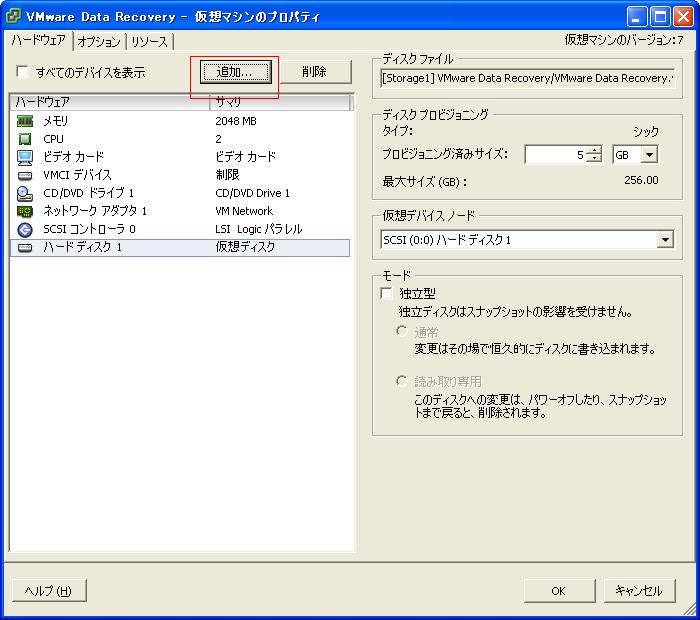Click the ヘルプ(H) button
This screenshot has width=700, height=620.
point(49,591)
